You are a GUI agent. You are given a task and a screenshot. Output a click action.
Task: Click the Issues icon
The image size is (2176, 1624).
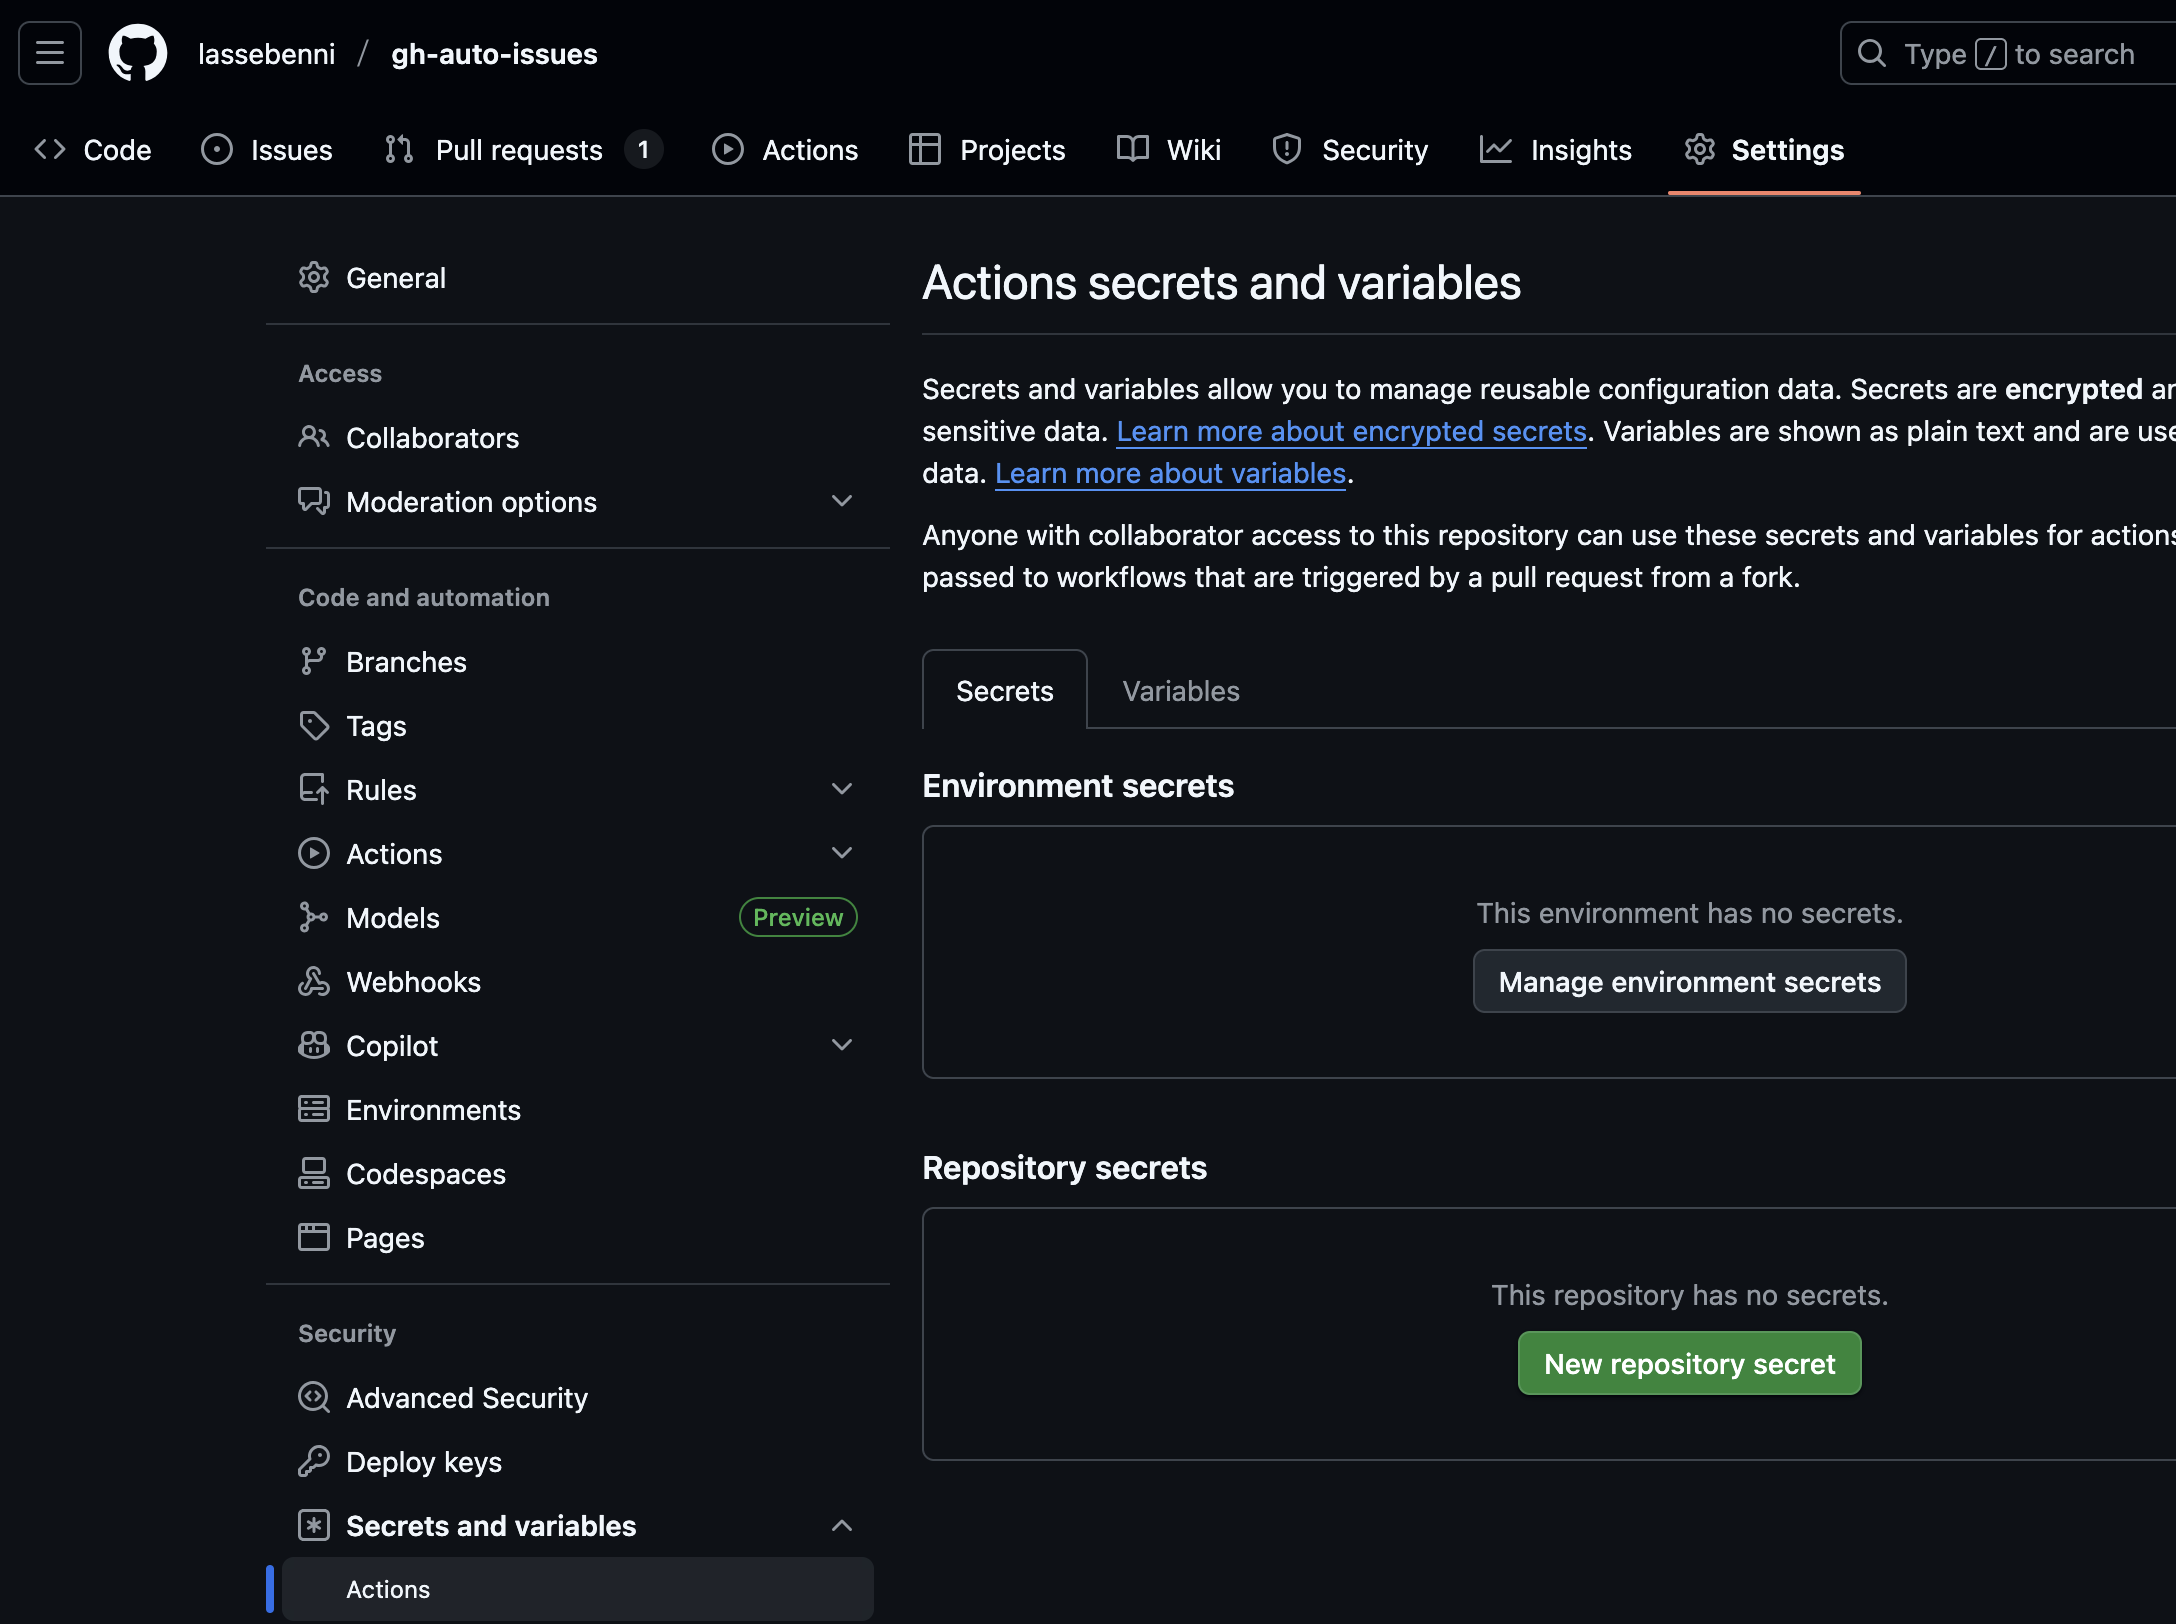coord(217,149)
